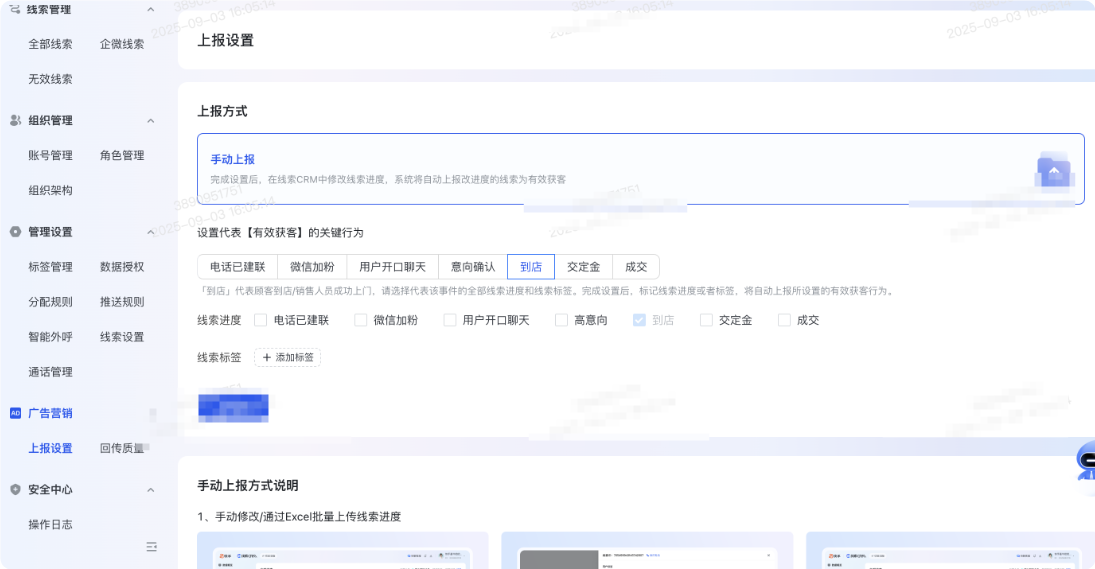Select the 意向确认 key behavior tab
The height and width of the screenshot is (569, 1095).
point(473,267)
